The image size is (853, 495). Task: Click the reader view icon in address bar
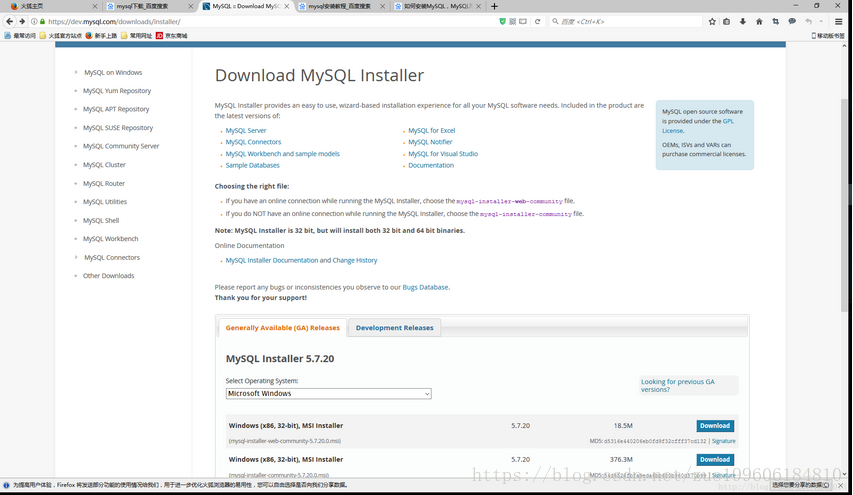(x=523, y=22)
